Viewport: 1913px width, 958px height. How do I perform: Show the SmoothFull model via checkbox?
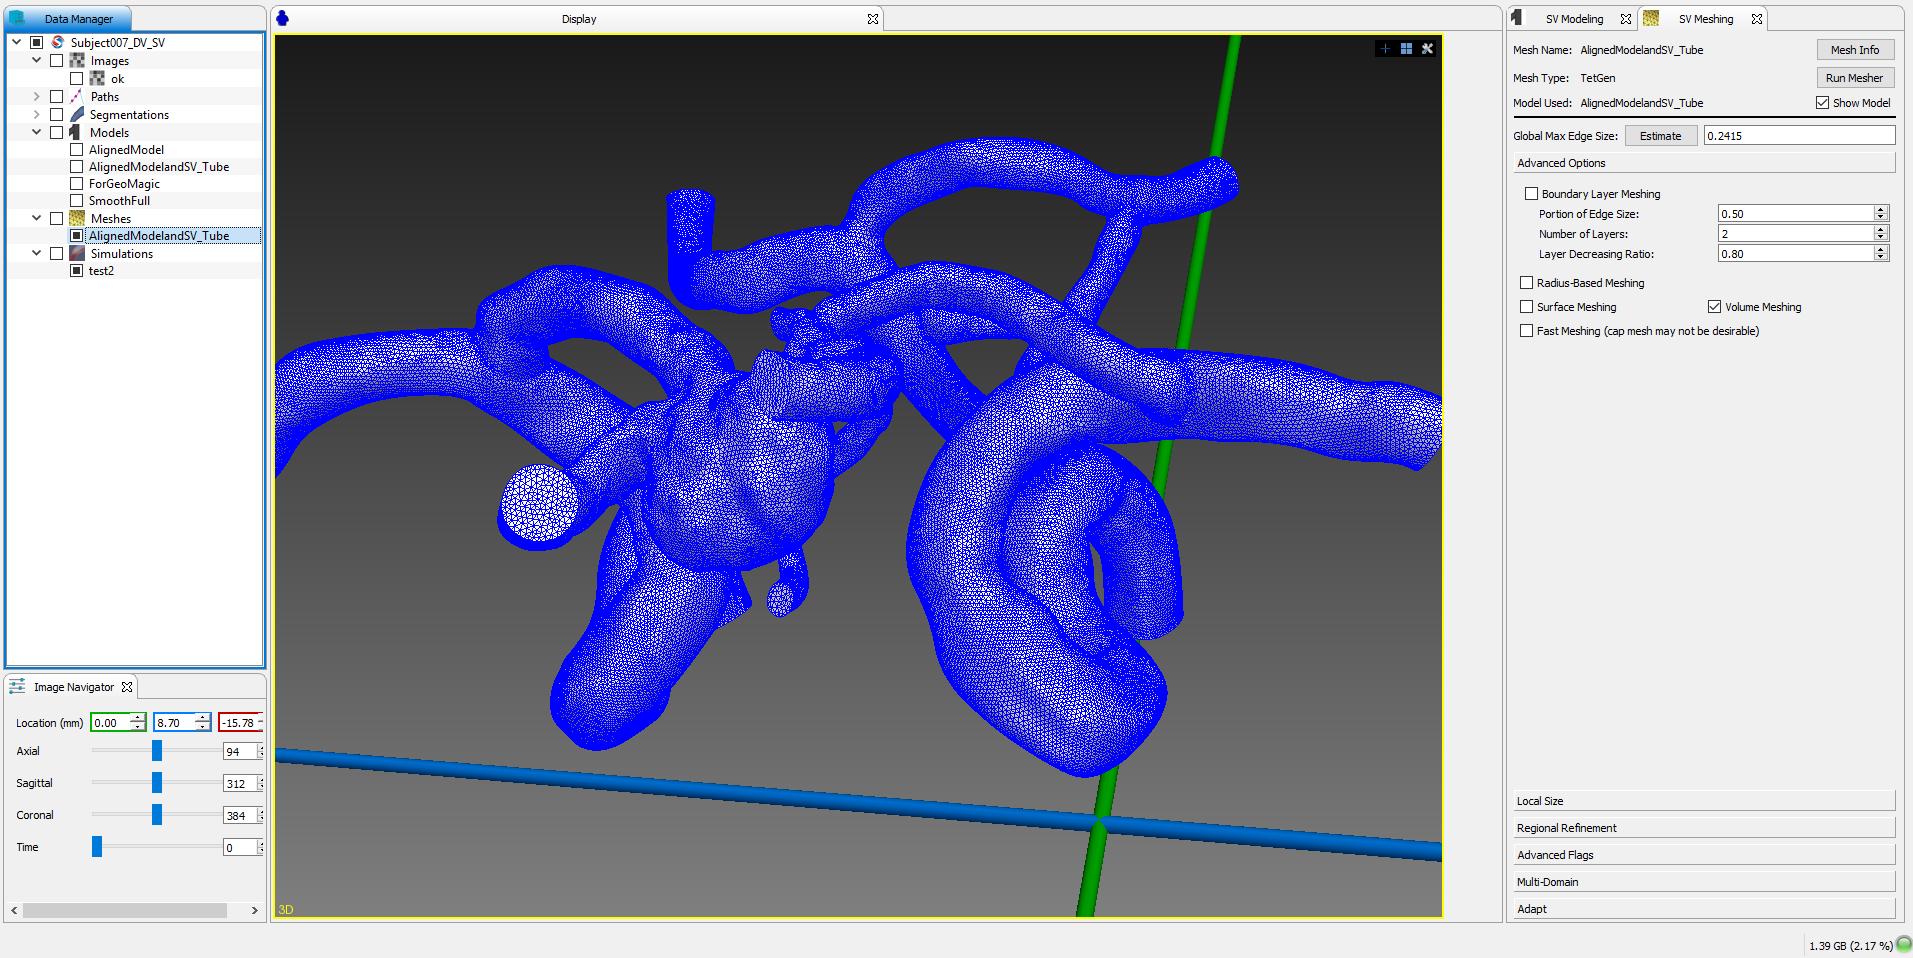(77, 200)
